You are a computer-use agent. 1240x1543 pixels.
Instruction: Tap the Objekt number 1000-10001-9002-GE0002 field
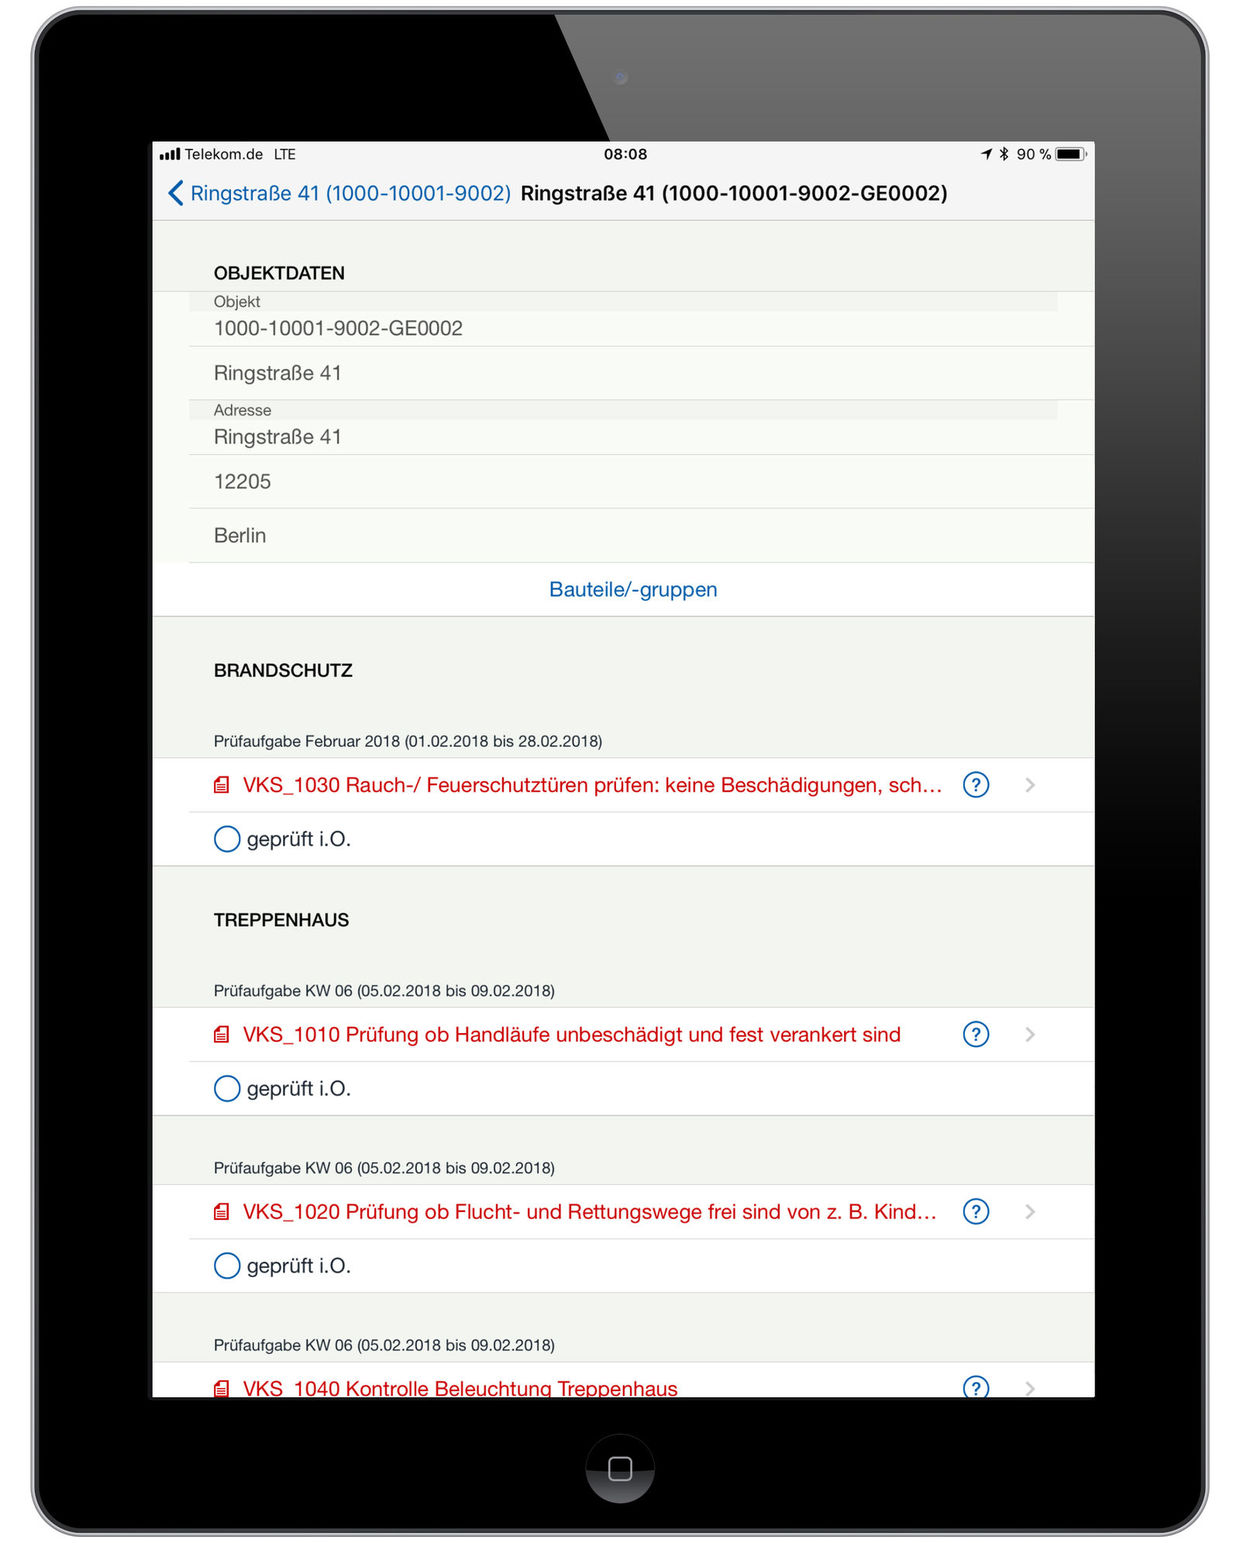(x=338, y=328)
